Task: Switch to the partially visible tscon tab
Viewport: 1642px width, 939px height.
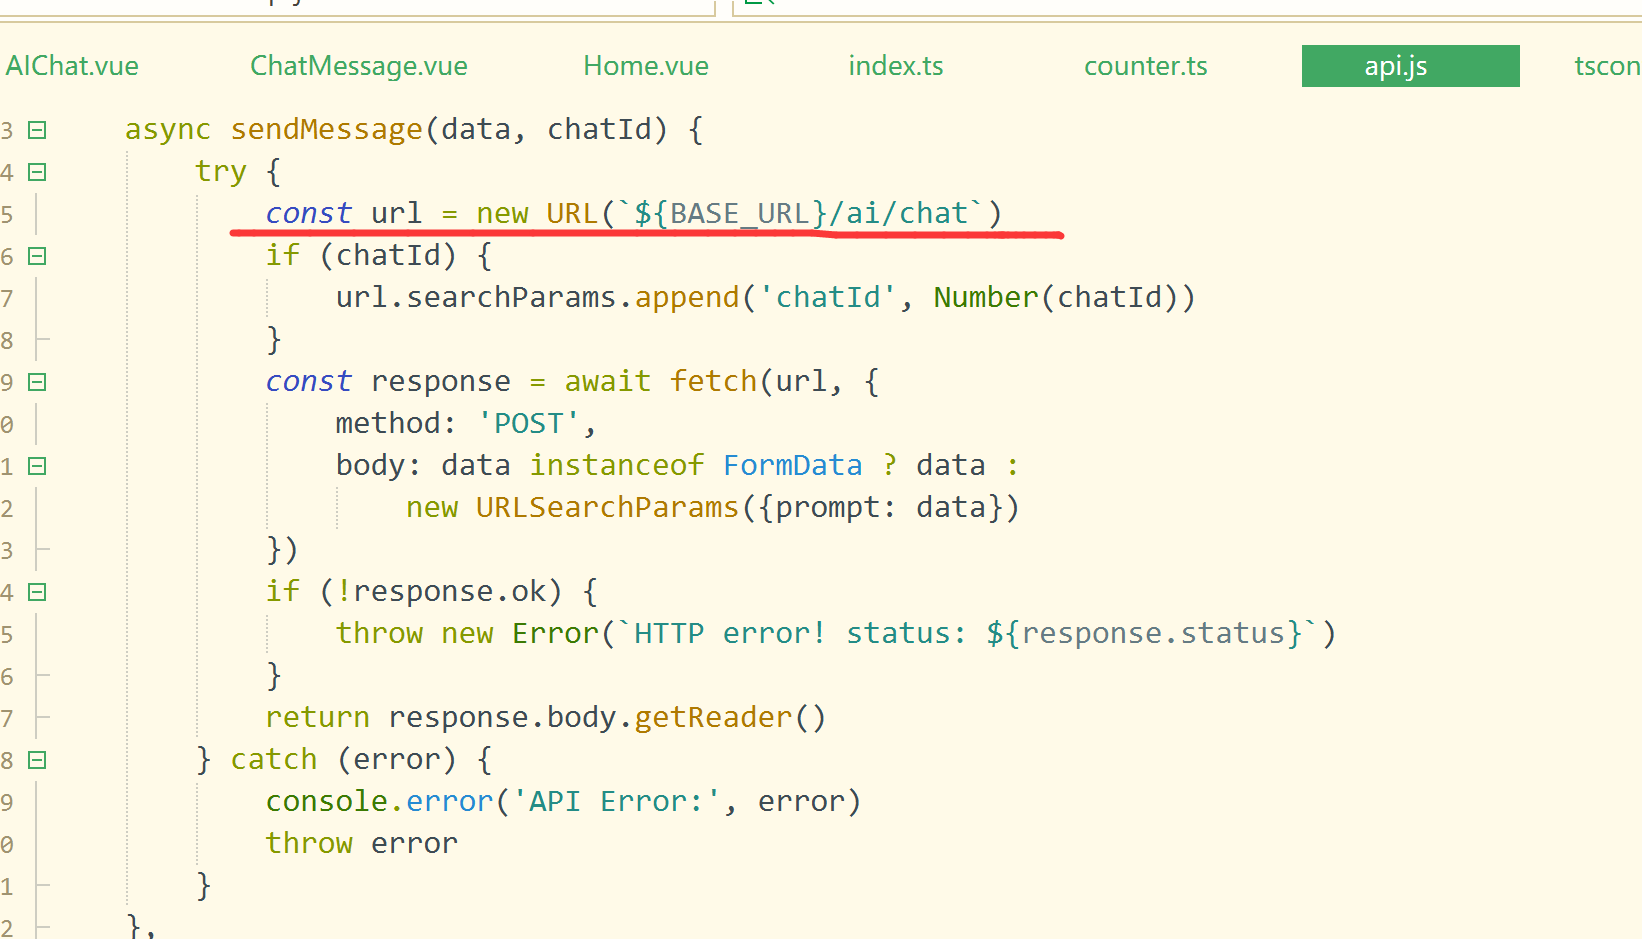Action: (1607, 66)
